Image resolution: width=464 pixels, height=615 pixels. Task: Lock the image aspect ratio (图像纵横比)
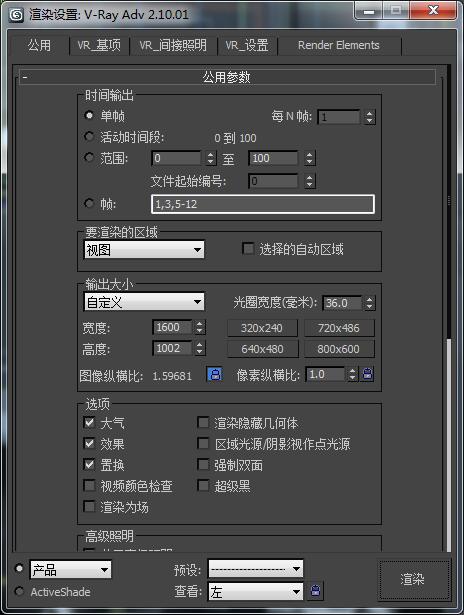pos(215,375)
